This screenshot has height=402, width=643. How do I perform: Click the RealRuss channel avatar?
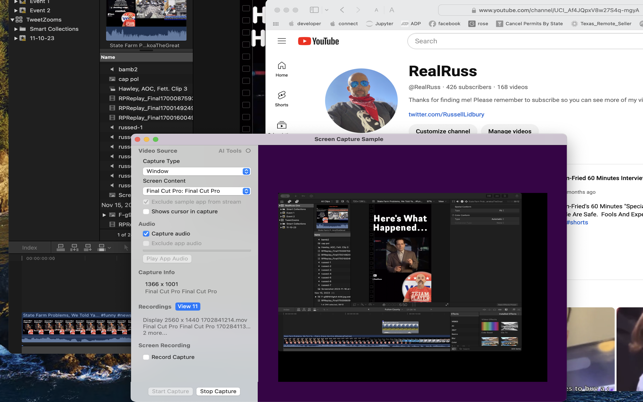click(361, 100)
